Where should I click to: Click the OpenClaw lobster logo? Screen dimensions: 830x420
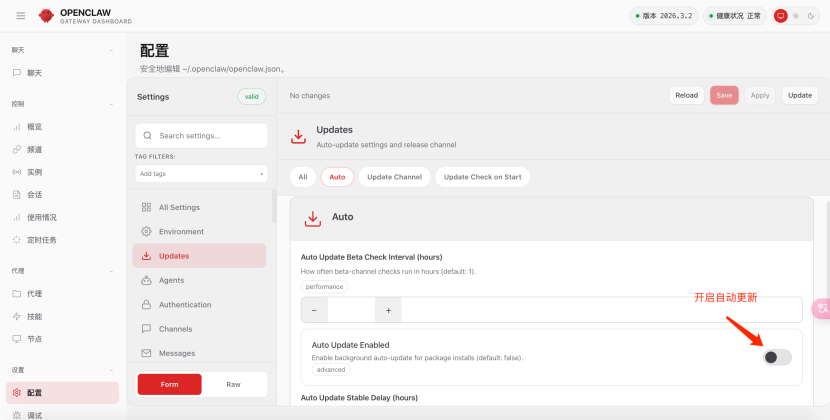coord(46,16)
